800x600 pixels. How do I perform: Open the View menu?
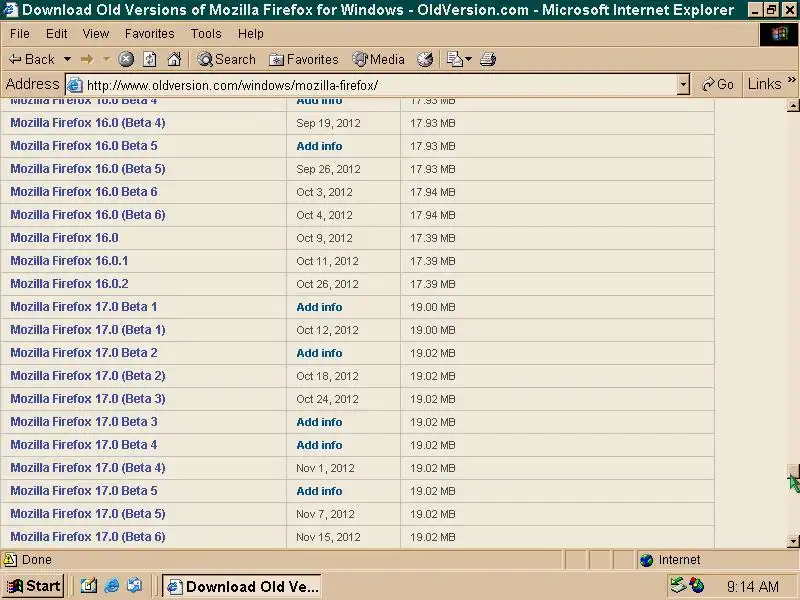click(x=96, y=34)
